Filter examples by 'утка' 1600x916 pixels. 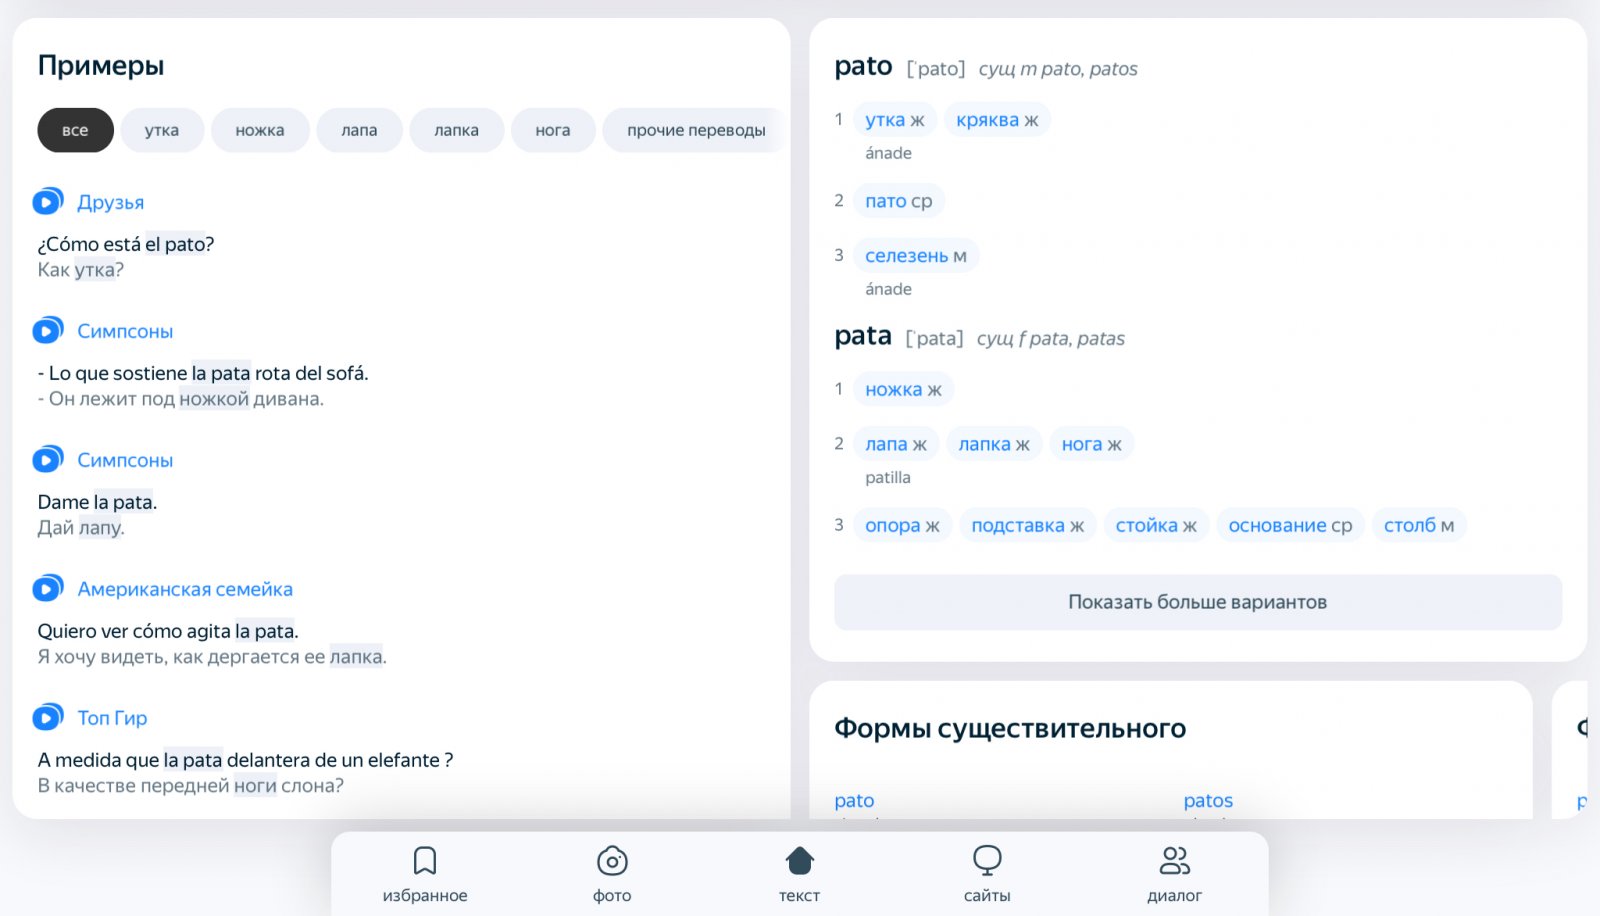click(162, 130)
